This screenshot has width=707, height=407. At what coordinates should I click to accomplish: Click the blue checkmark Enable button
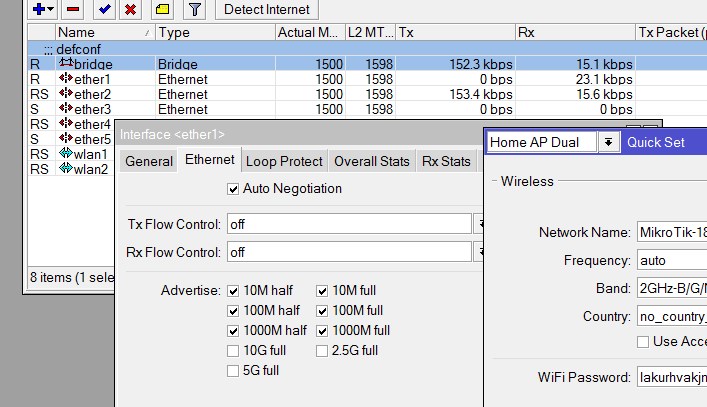[105, 9]
